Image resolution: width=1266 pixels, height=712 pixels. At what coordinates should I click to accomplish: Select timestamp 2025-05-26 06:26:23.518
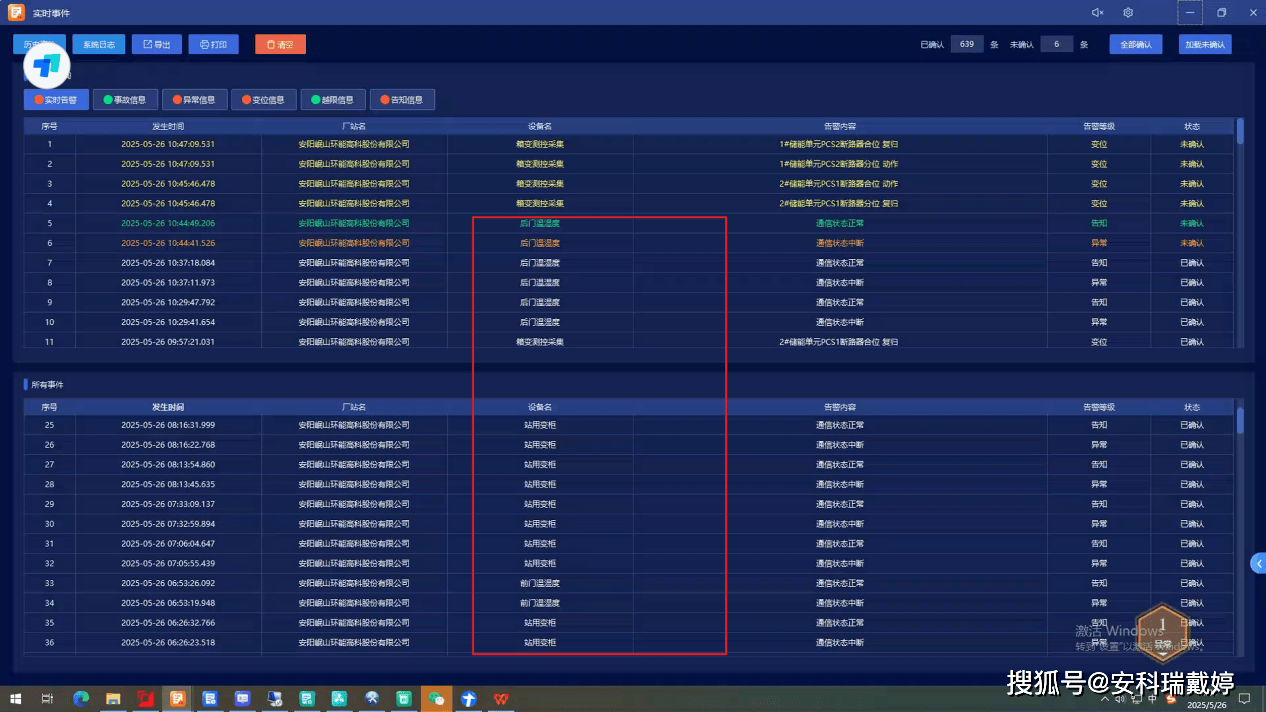click(x=168, y=642)
